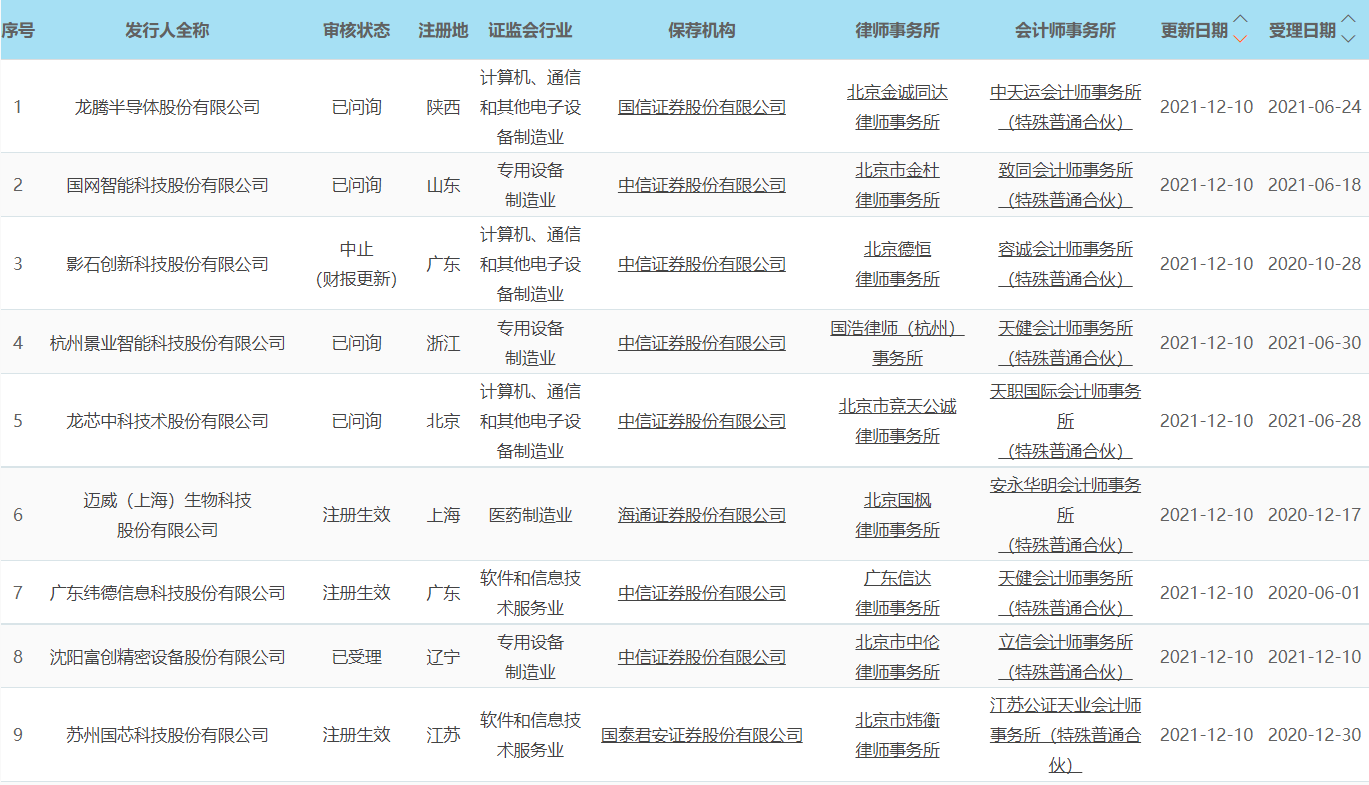The image size is (1369, 785).
Task: Open the 海通证券股份有限公司 sponsor link
Action: [702, 515]
